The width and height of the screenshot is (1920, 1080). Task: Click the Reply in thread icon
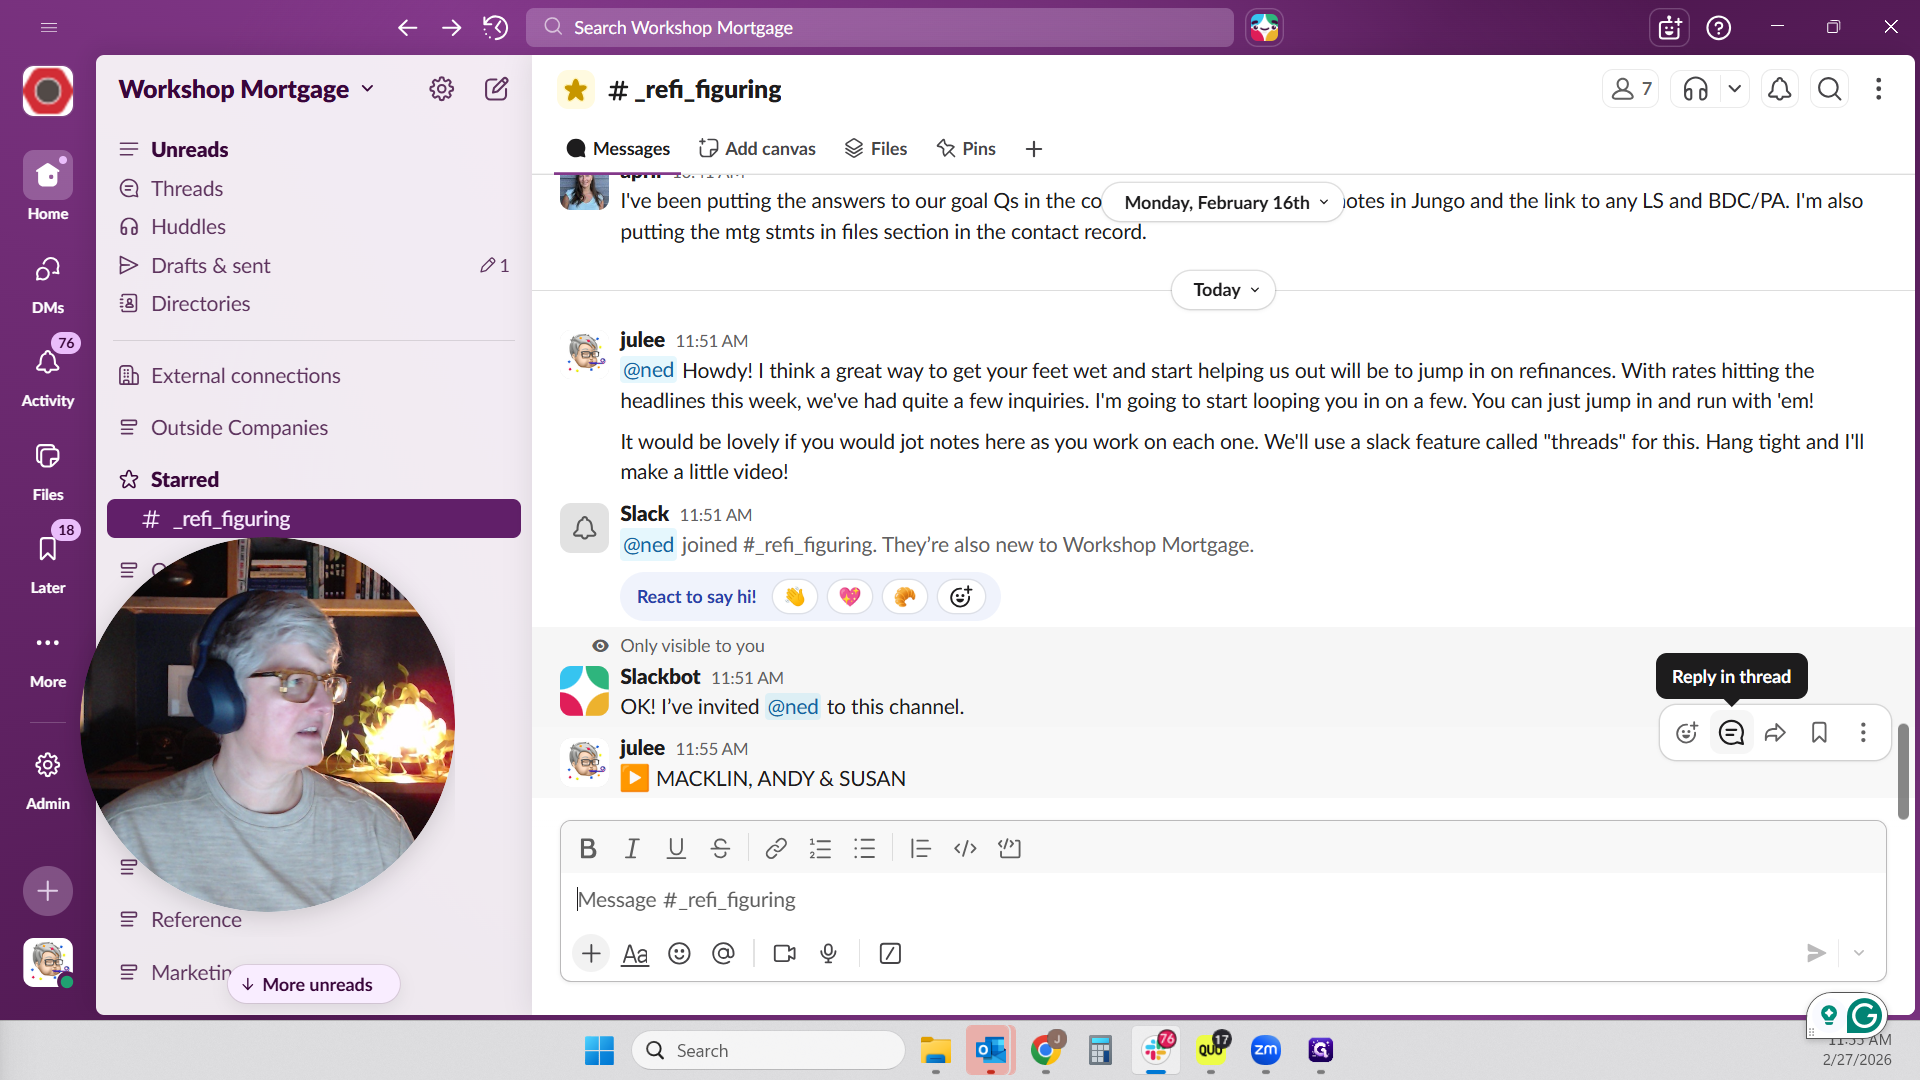coord(1731,733)
